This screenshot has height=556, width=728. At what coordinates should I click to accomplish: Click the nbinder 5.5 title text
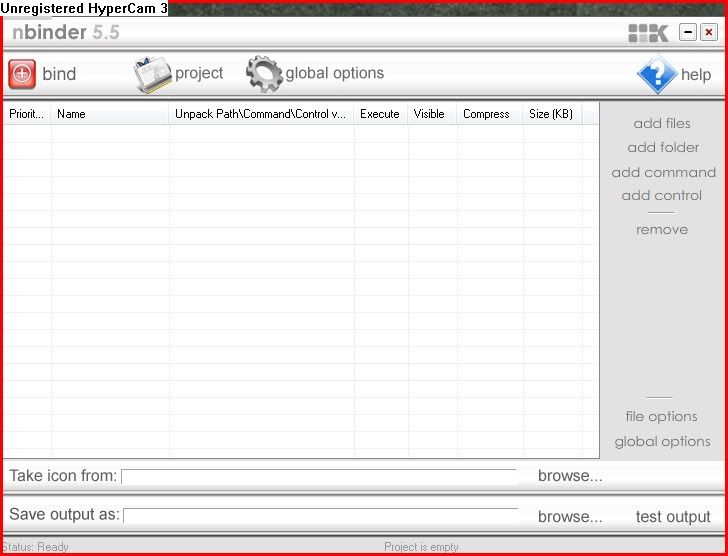pos(65,32)
